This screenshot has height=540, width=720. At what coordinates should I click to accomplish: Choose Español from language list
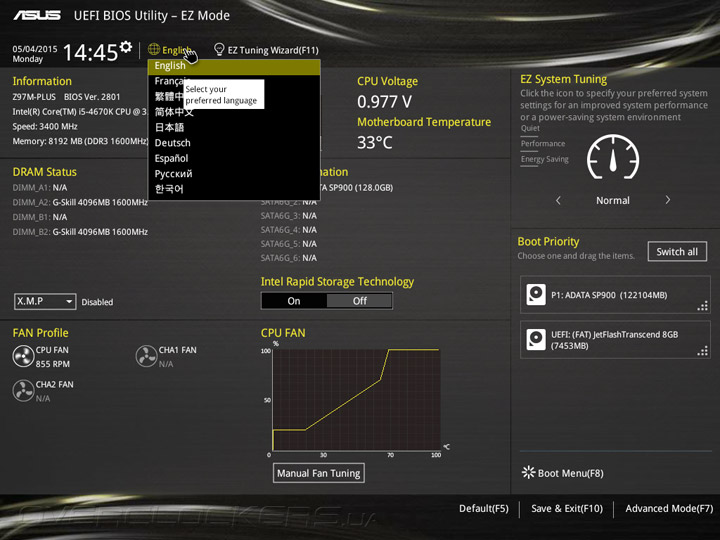pos(234,158)
